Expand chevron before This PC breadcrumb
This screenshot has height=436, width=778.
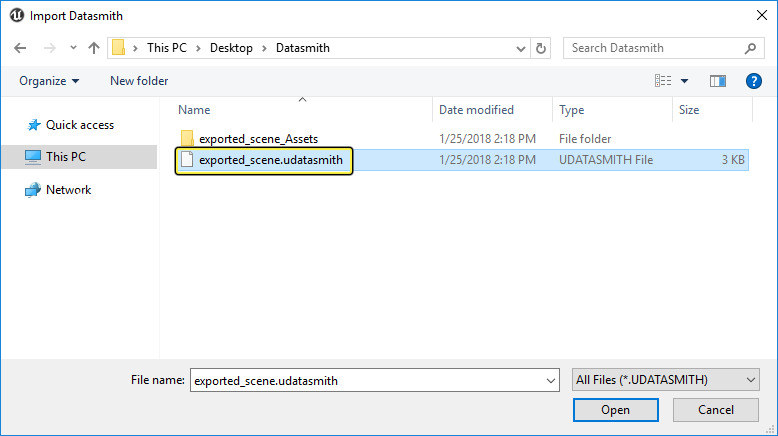click(x=135, y=48)
